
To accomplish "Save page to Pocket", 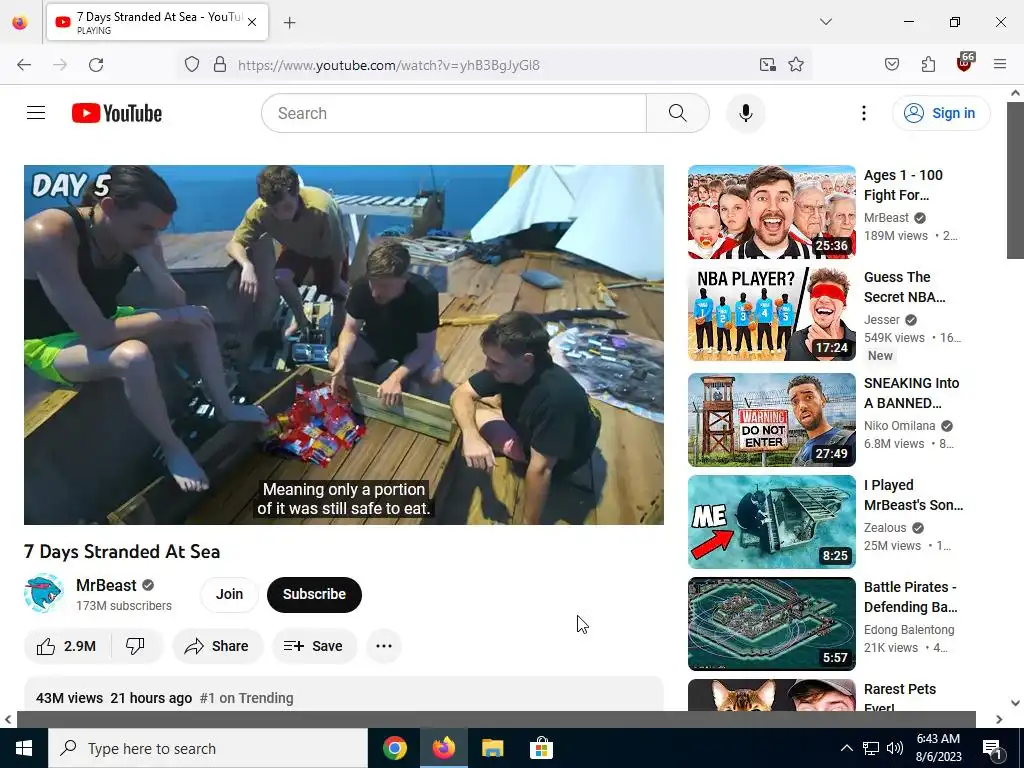I will coord(891,65).
